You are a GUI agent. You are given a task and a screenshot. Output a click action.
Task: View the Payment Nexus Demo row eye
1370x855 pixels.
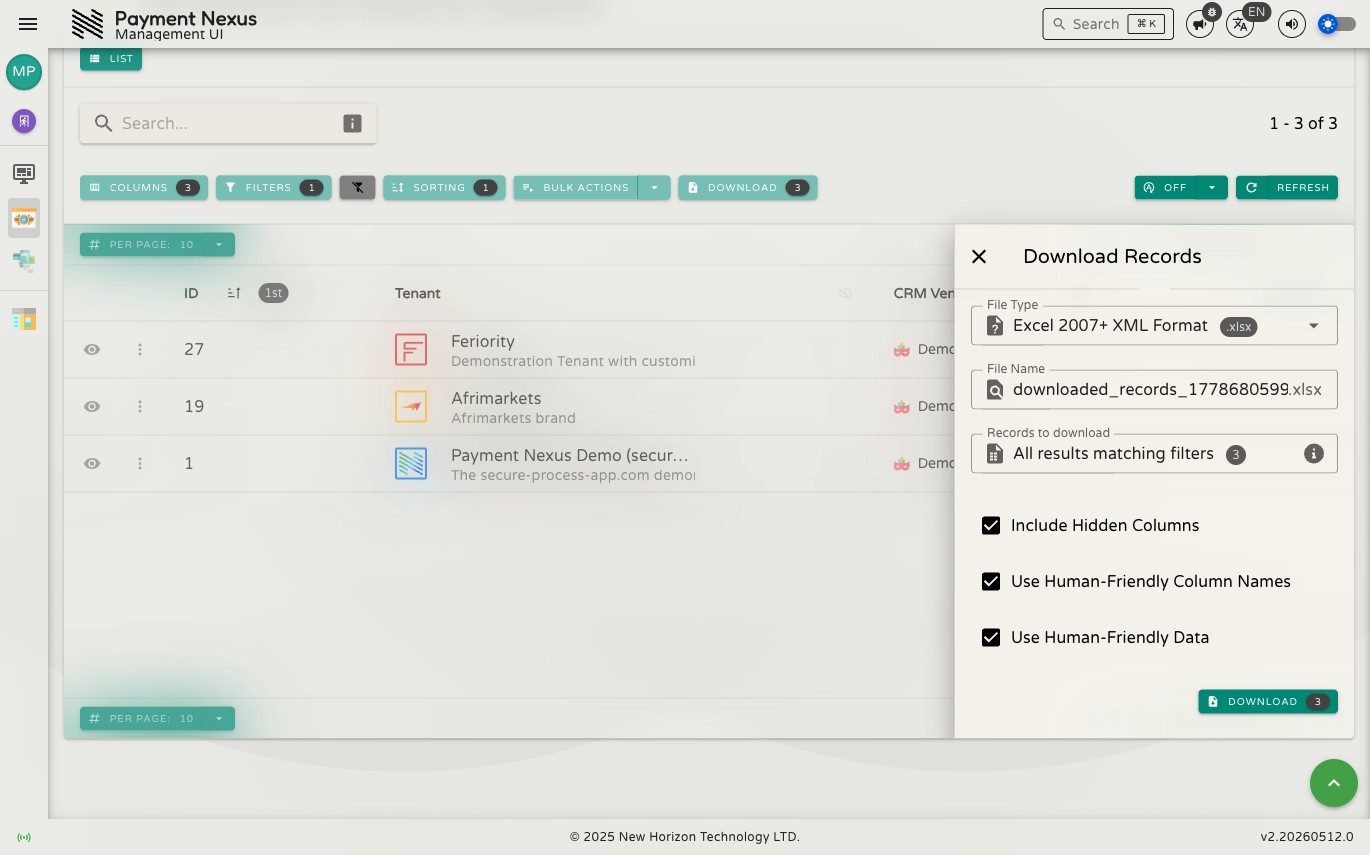coord(92,463)
